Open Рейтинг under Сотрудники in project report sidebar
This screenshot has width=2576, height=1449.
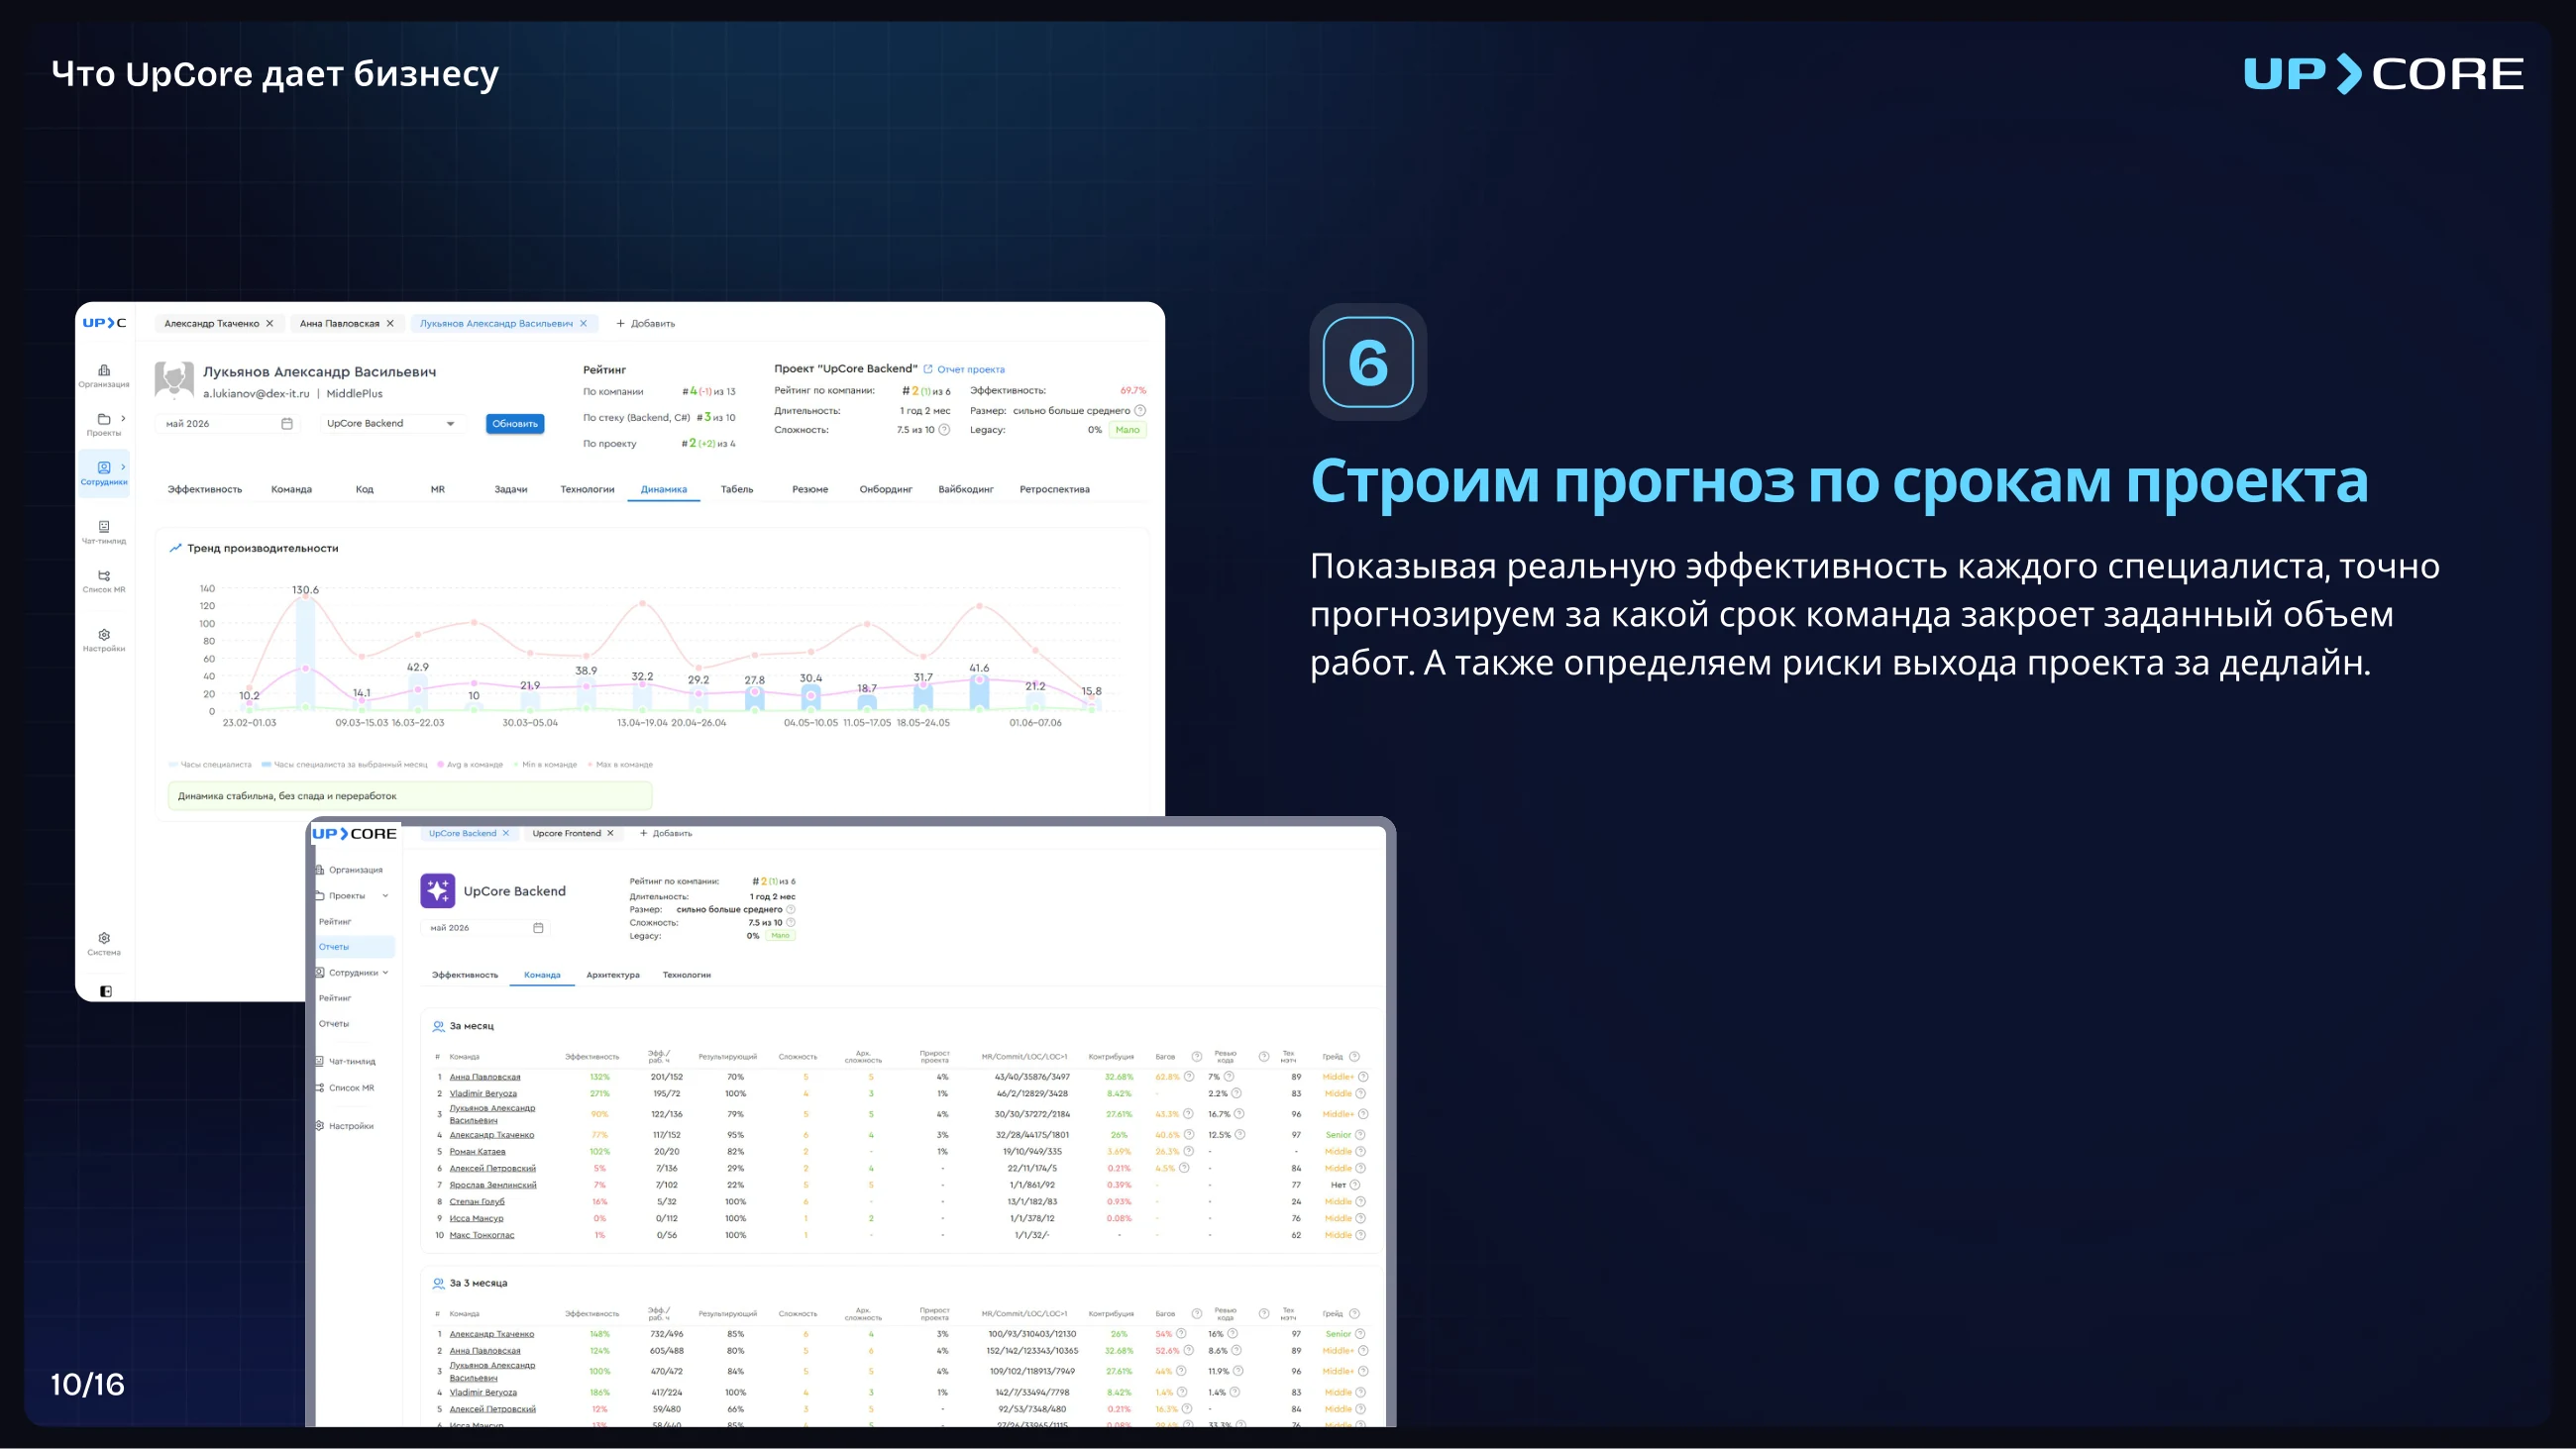click(x=335, y=998)
